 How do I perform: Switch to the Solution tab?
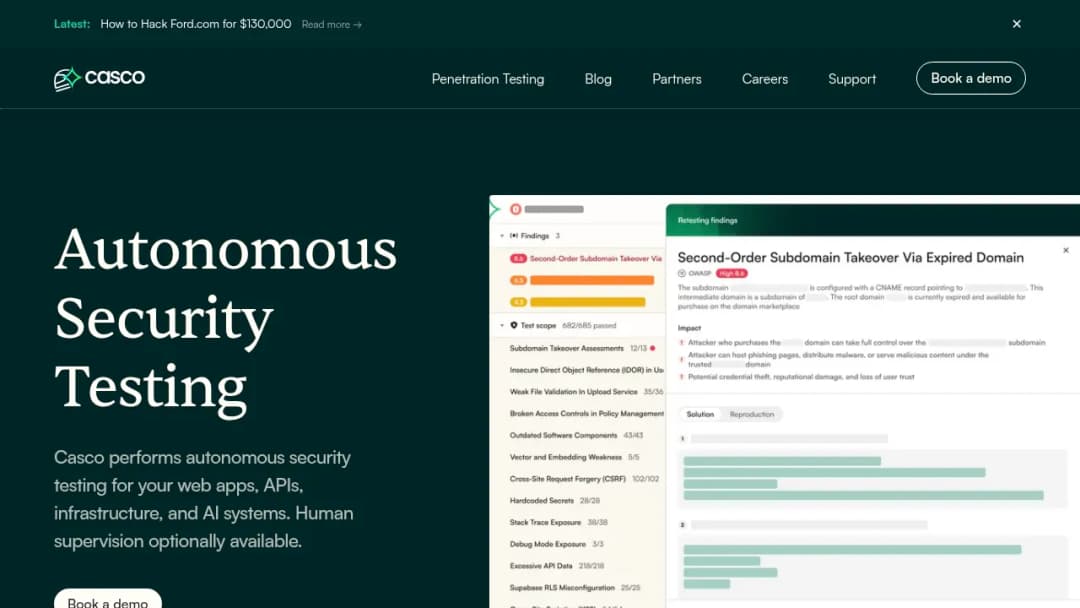tap(700, 415)
